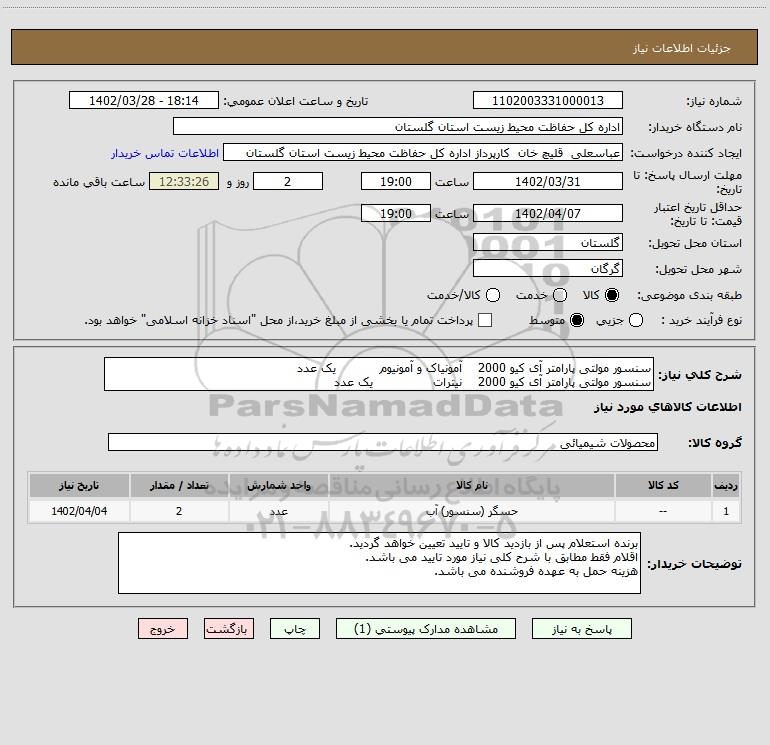Click the delivery city field گرگان
Image resolution: width=770 pixels, height=745 pixels.
548,269
